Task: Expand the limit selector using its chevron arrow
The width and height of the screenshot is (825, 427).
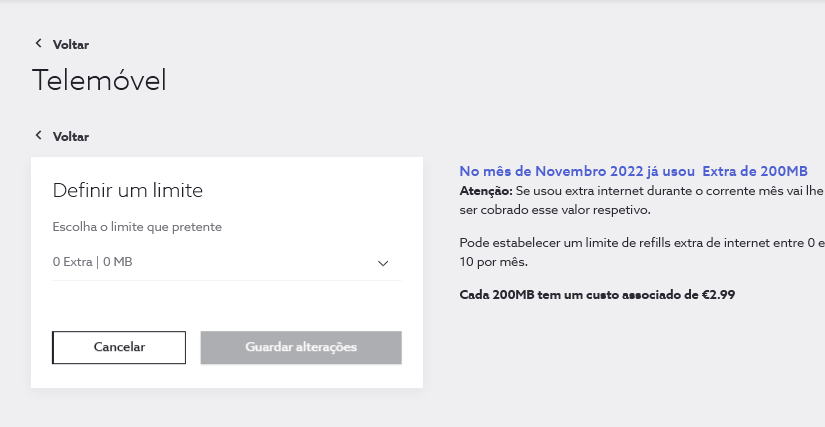Action: (383, 263)
